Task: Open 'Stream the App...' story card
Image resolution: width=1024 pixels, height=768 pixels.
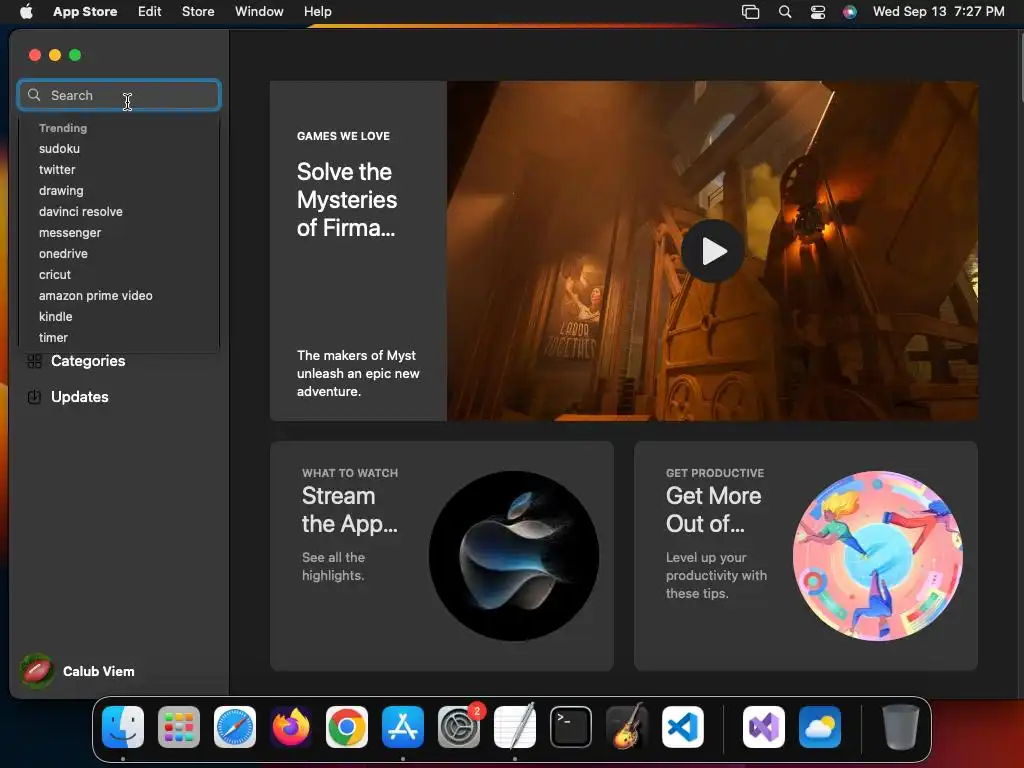Action: (x=441, y=556)
